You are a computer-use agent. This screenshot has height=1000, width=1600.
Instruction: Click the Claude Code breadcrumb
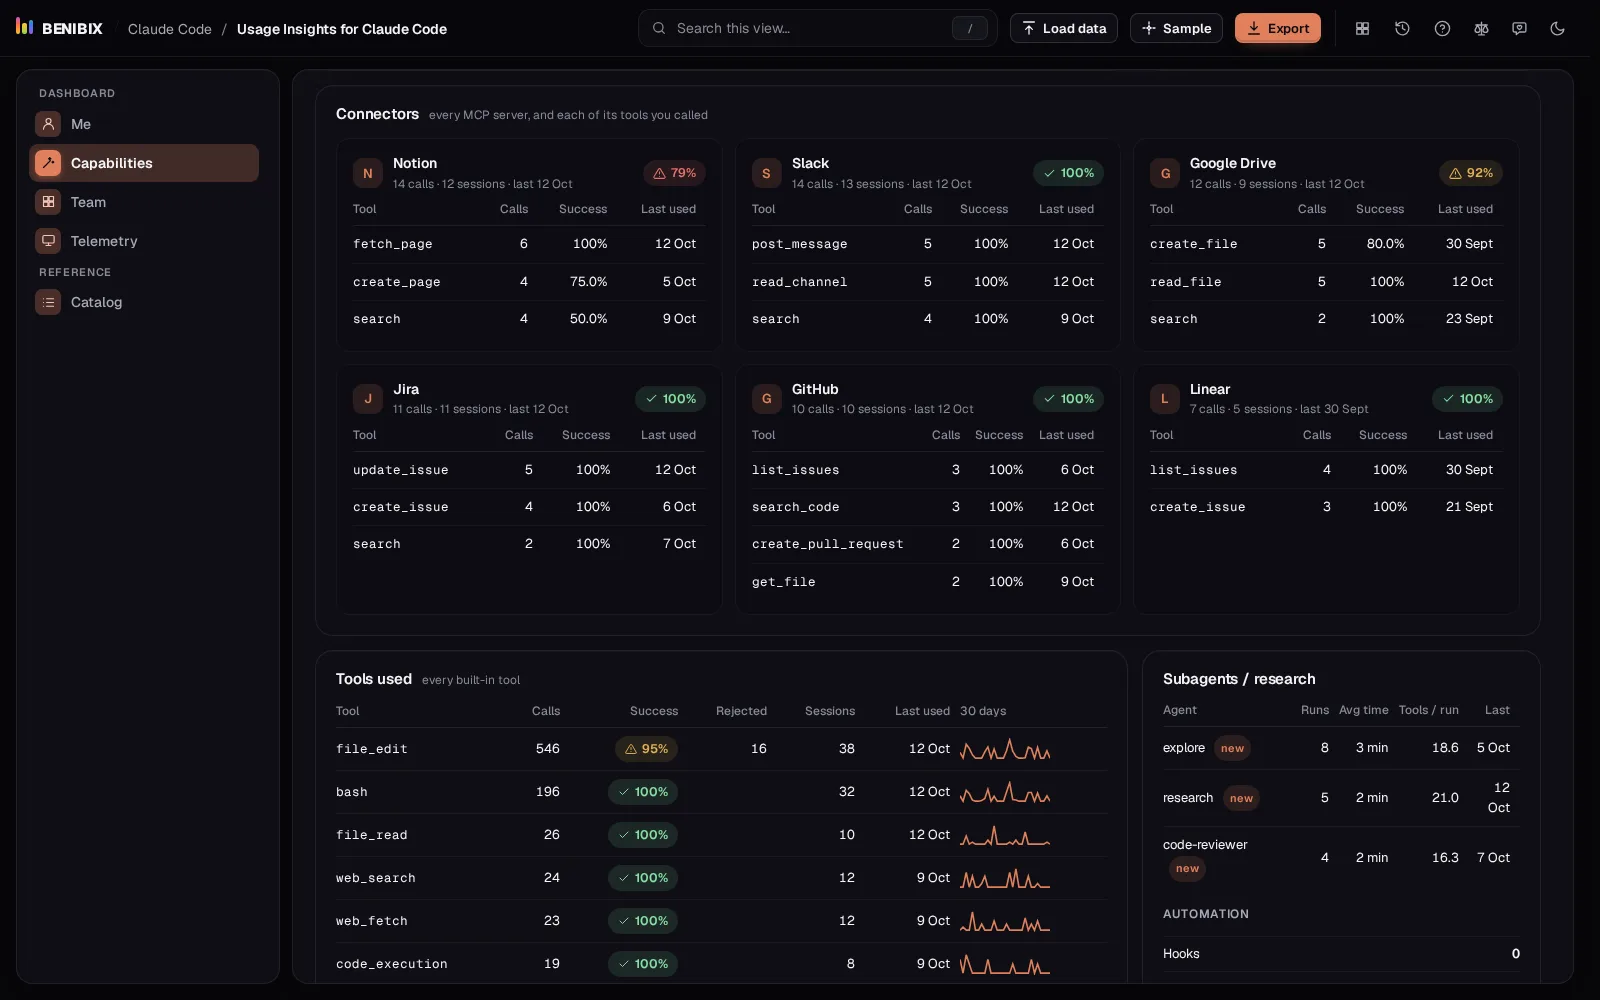point(170,29)
